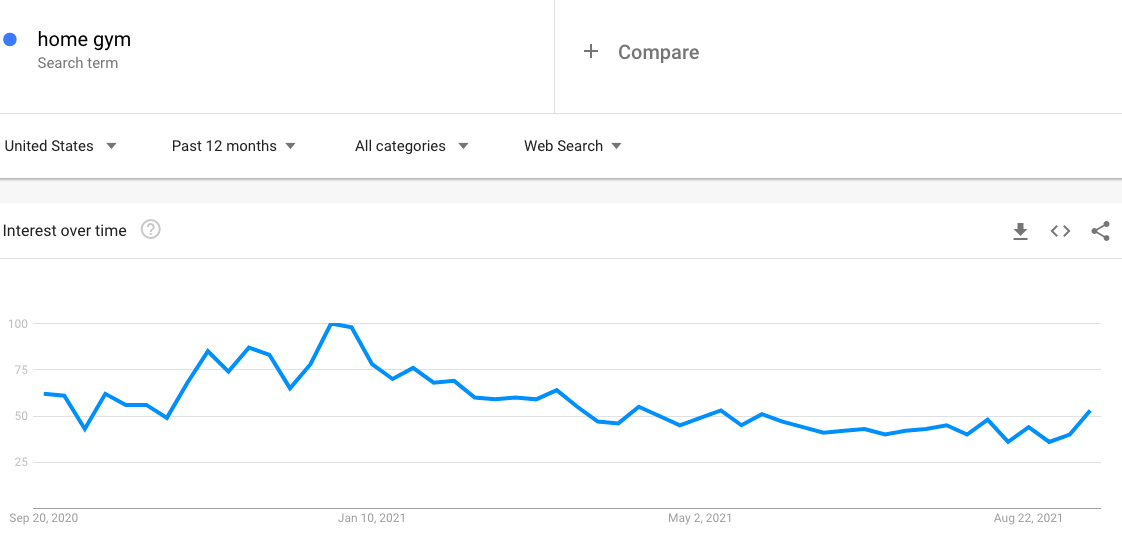Image resolution: width=1122 pixels, height=558 pixels.
Task: Open the All categories dropdown
Action: pos(411,146)
